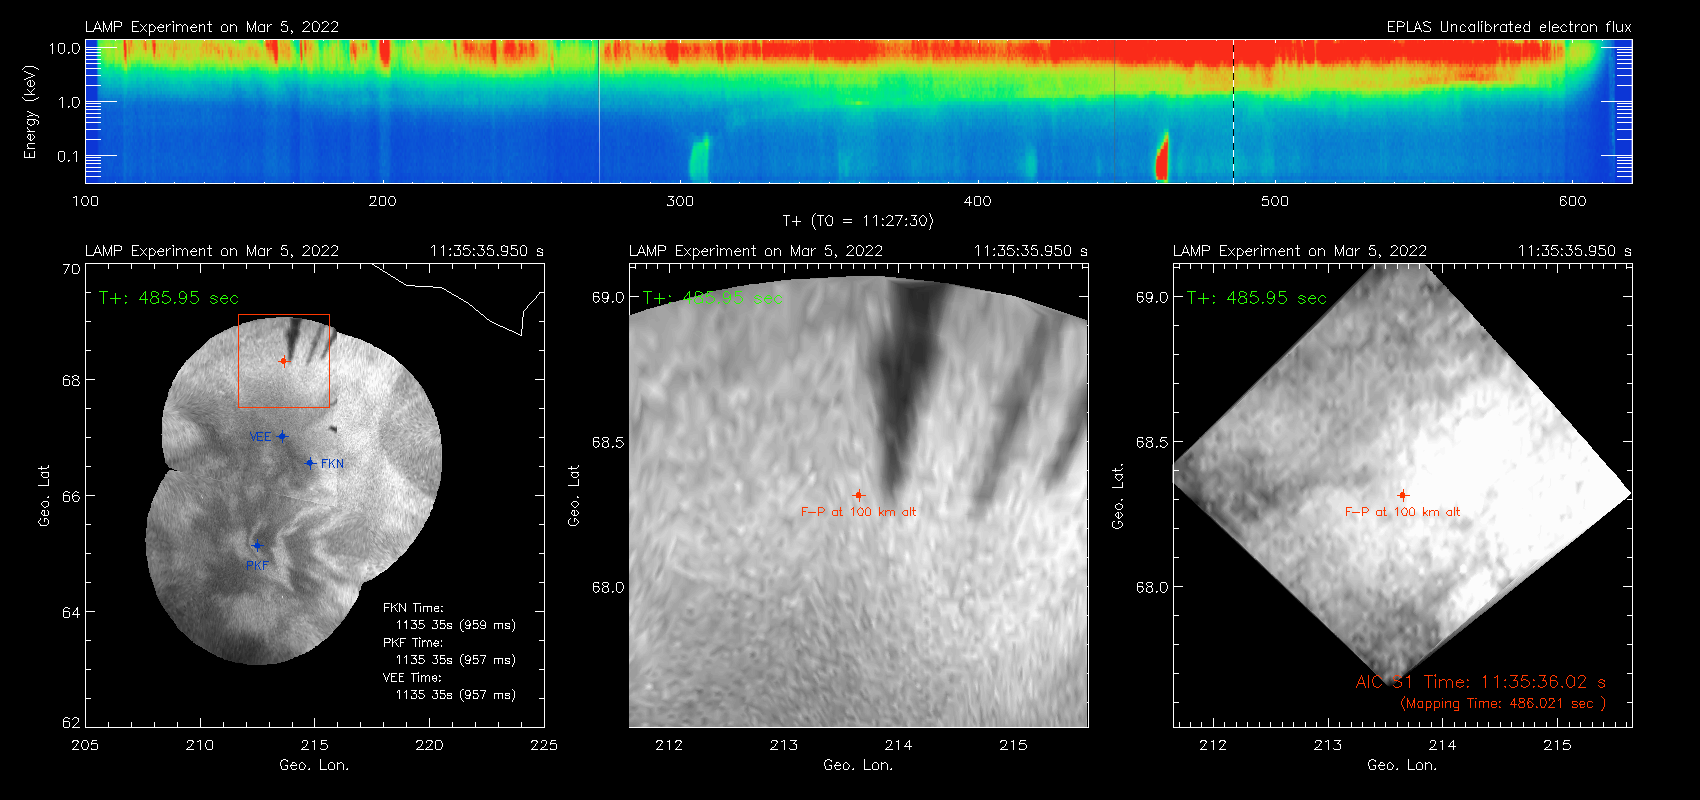Click the 'FKN Time:' label
This screenshot has width=1700, height=800.
pos(413,608)
